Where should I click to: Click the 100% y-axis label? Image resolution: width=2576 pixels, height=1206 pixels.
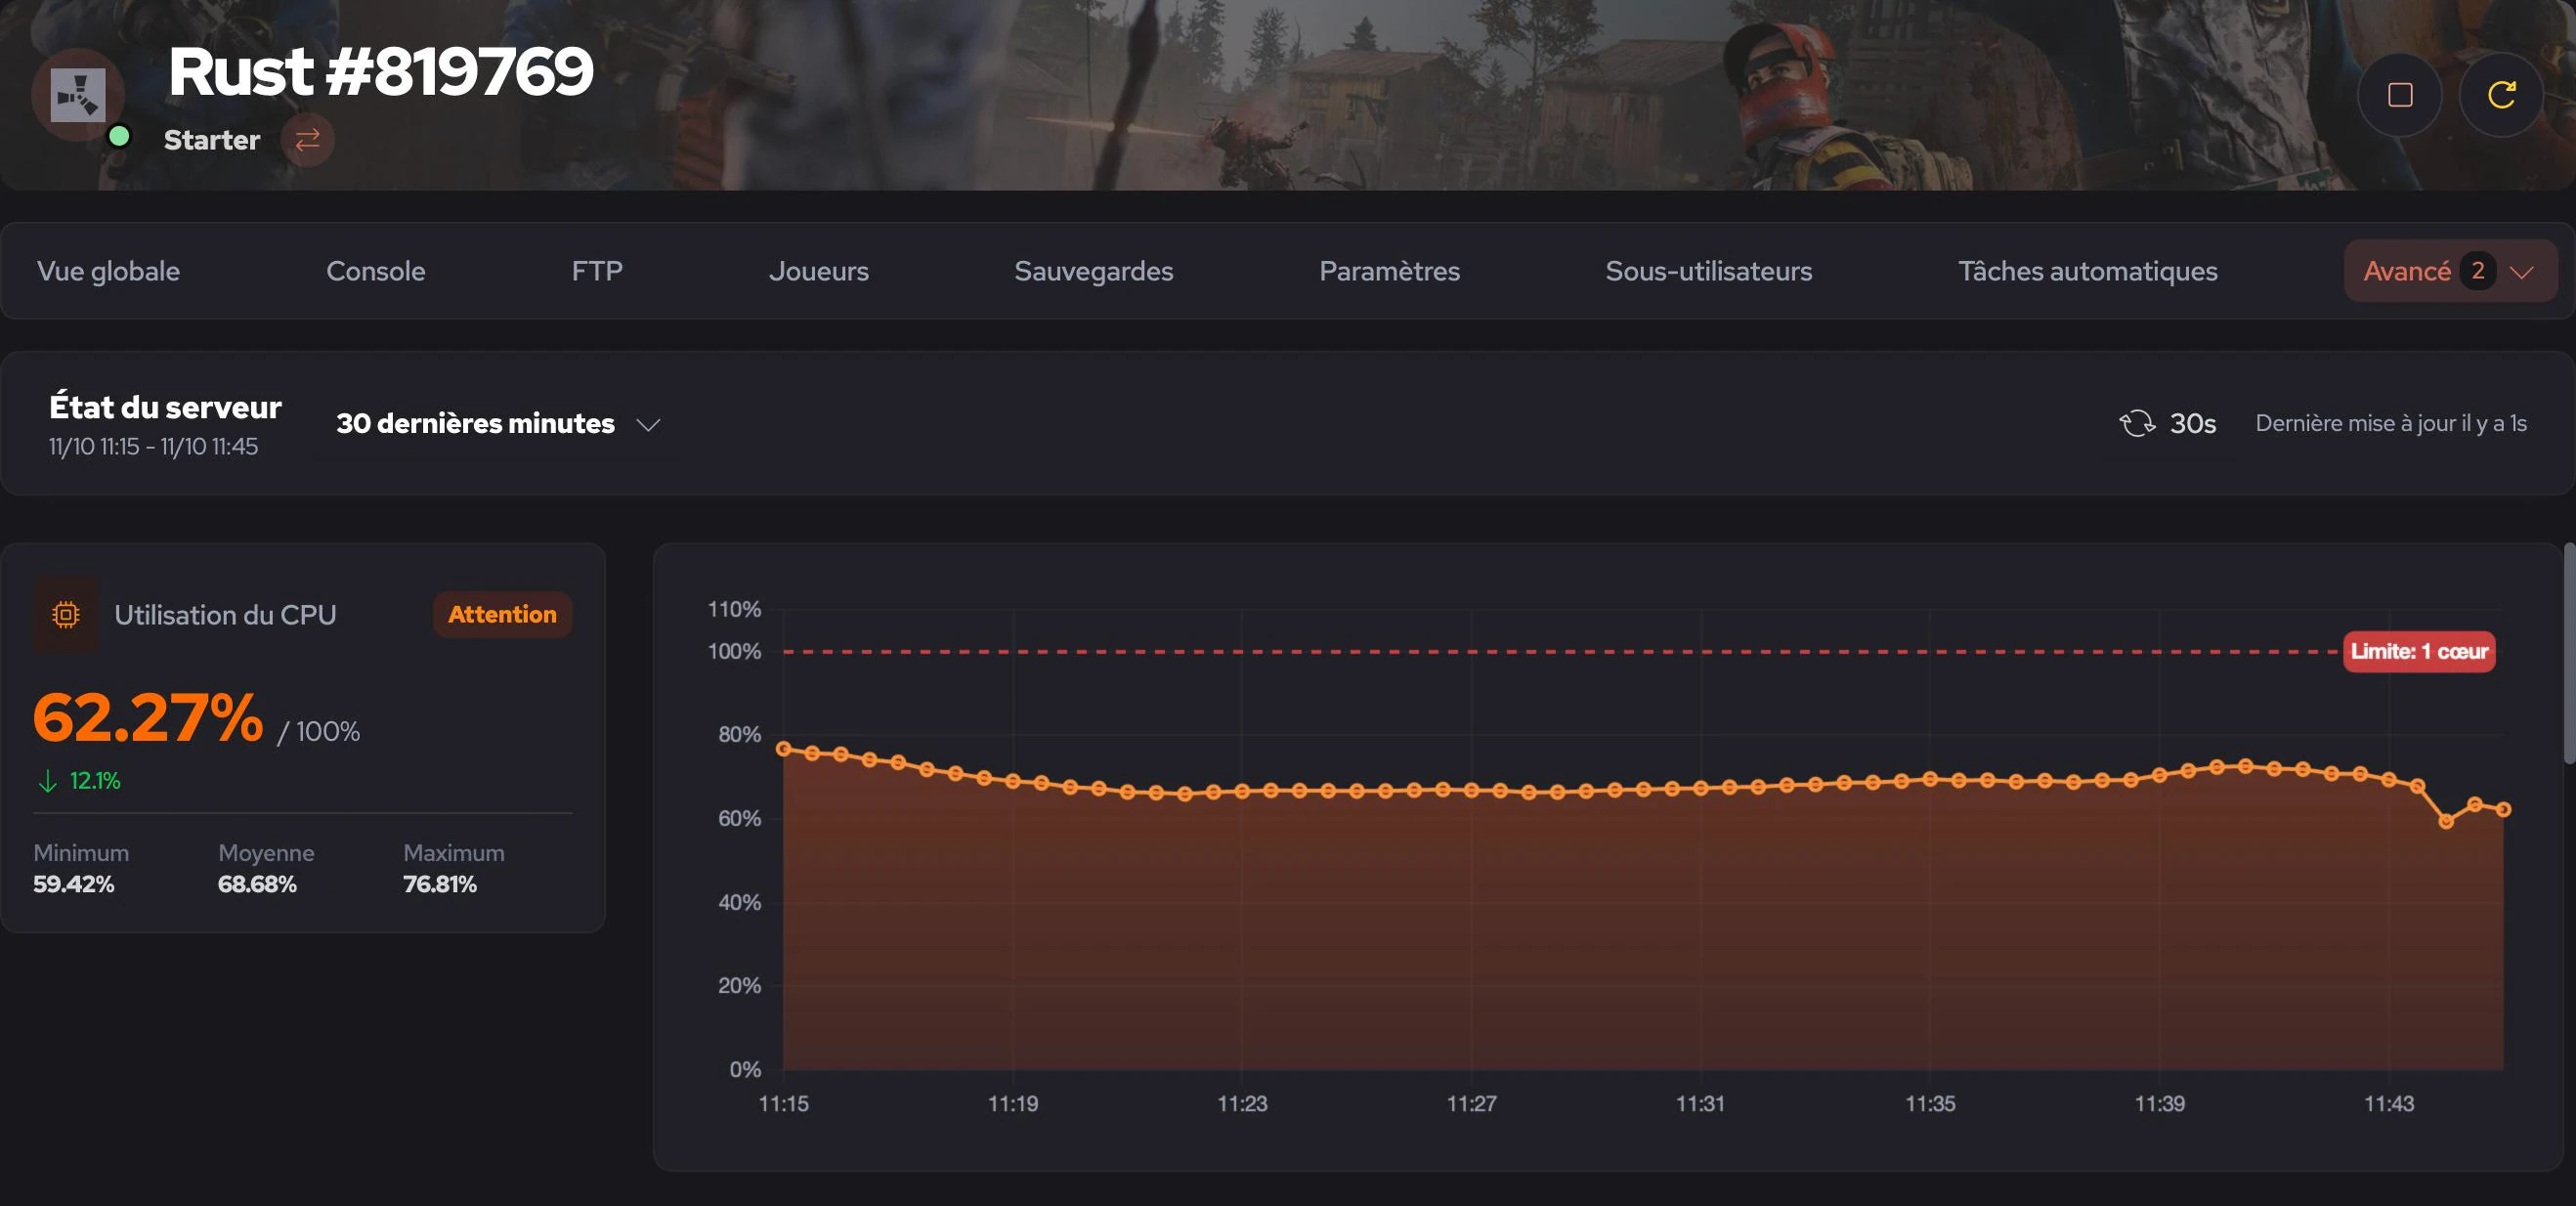pyautogui.click(x=735, y=651)
